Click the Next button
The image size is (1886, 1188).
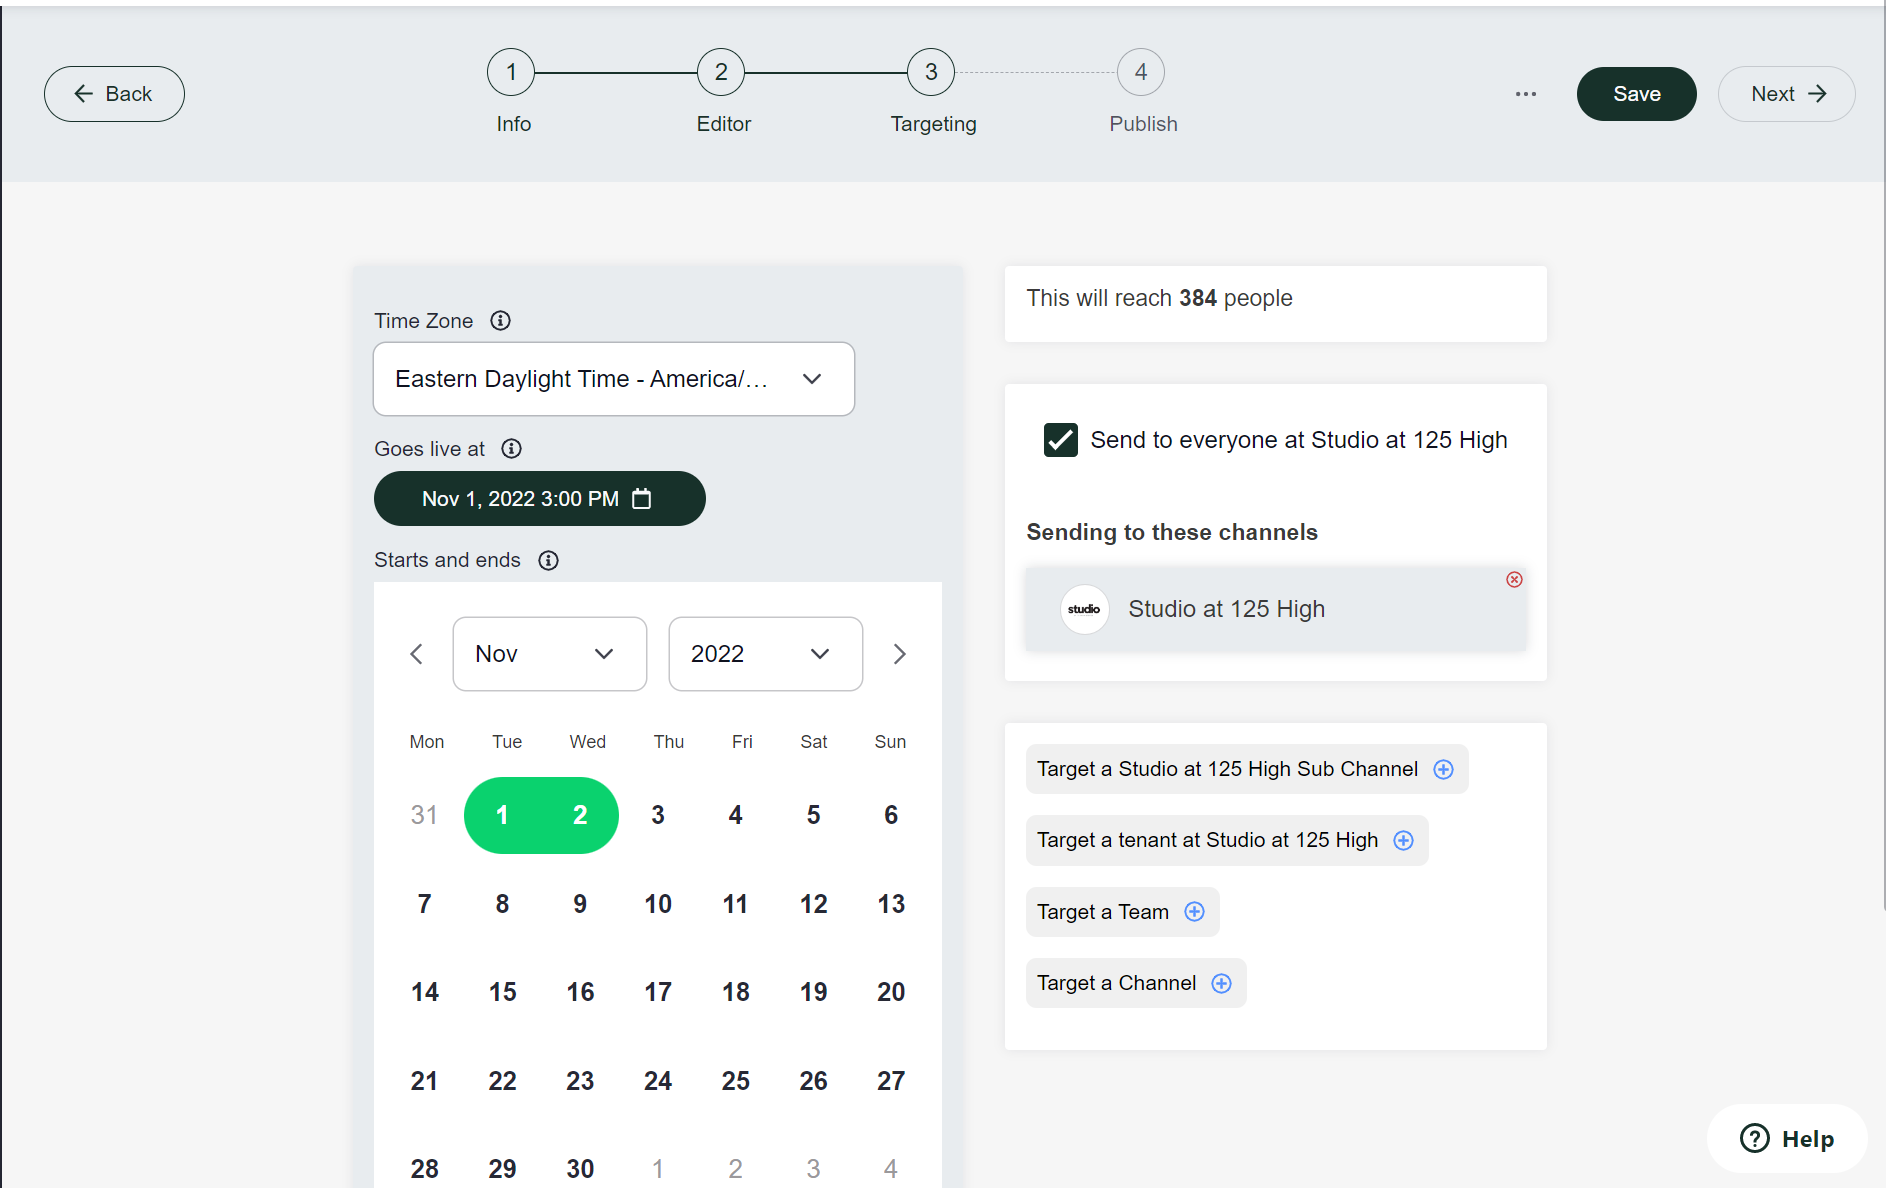point(1786,94)
